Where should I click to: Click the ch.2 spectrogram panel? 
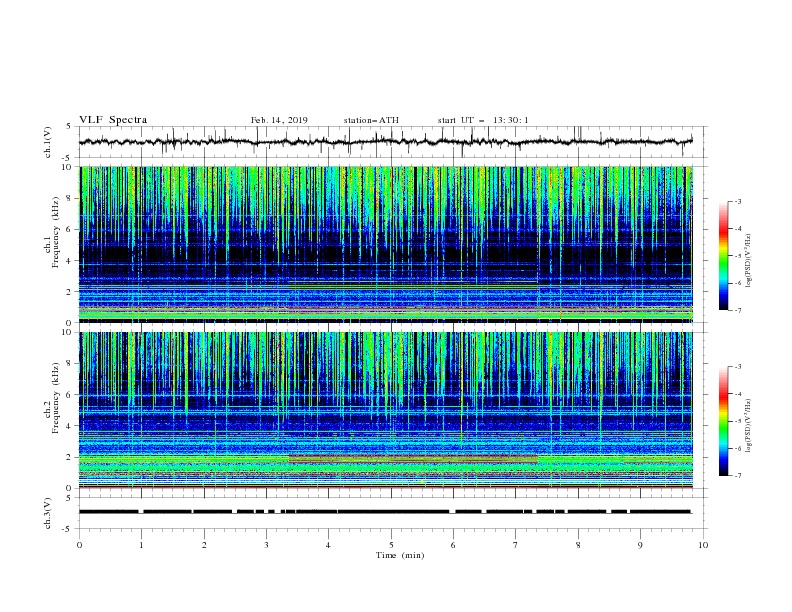(386, 410)
